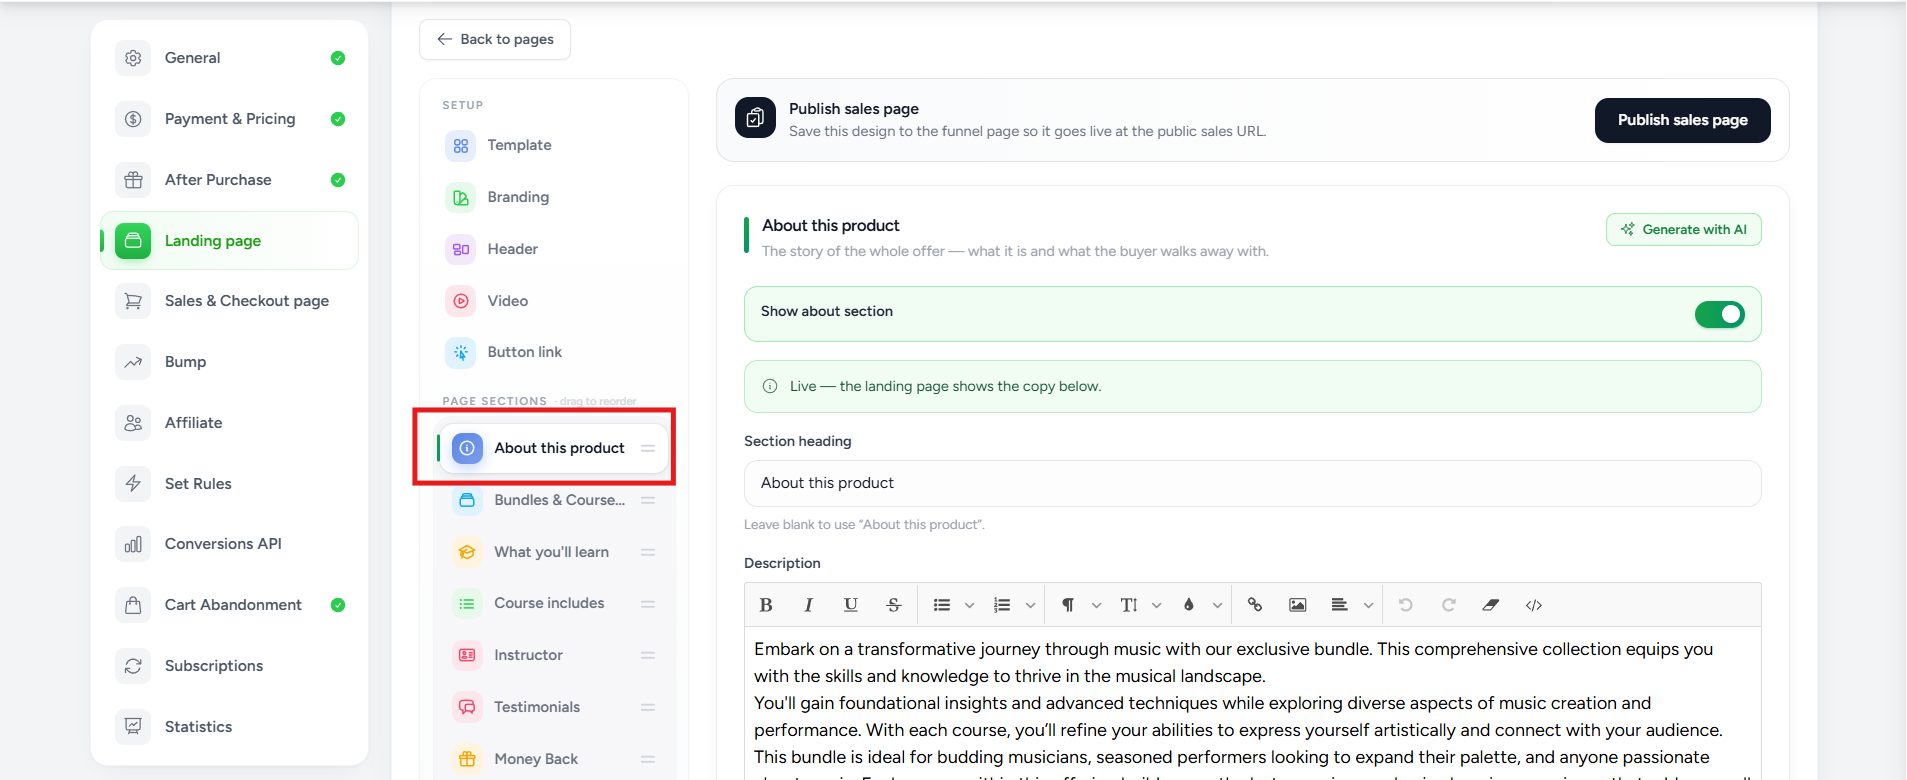The height and width of the screenshot is (780, 1907).
Task: Grab reorder handle for About this product
Action: 648,448
